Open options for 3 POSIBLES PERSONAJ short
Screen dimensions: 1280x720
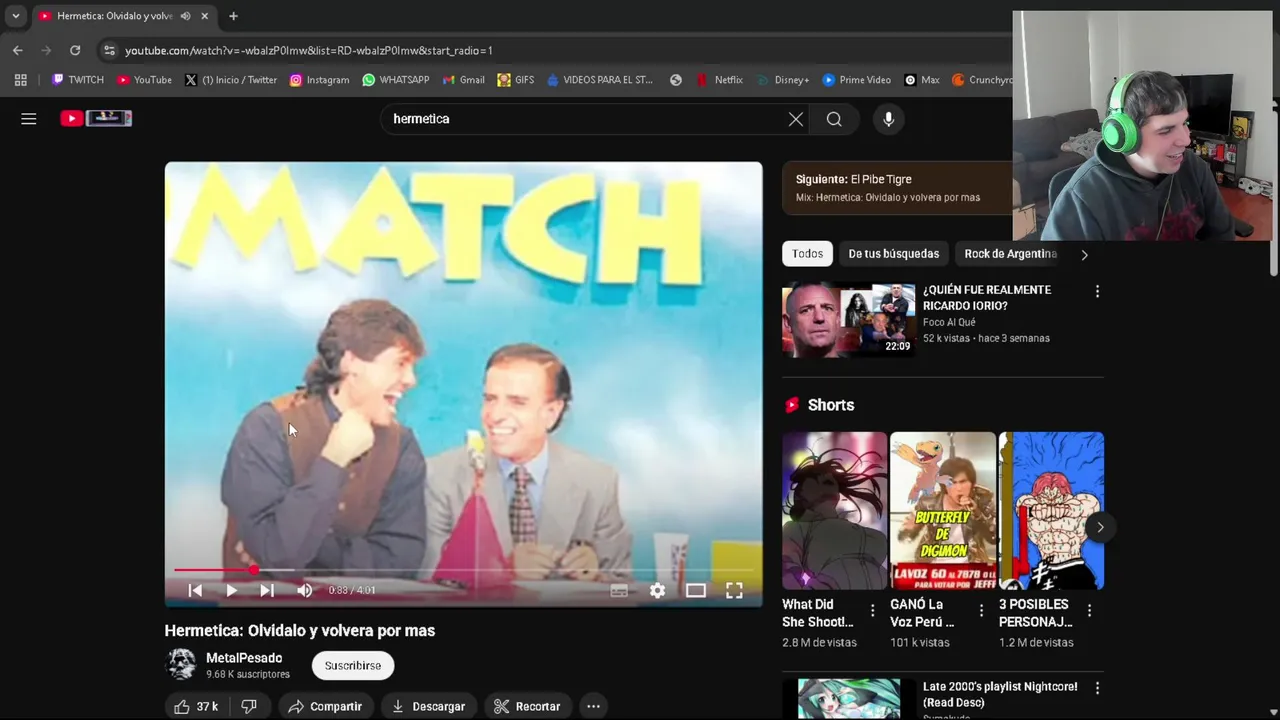tap(1089, 610)
